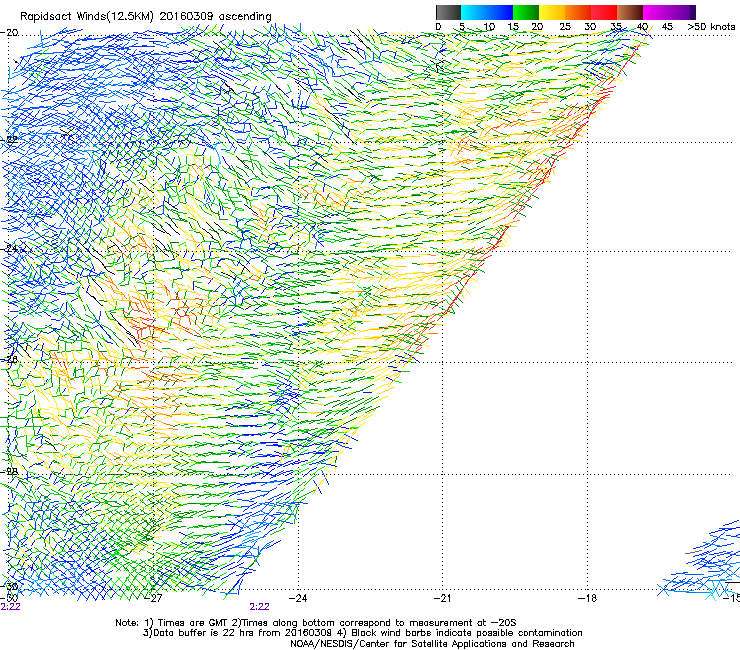This screenshot has height=650, width=740.
Task: Pick the yellow 20-25 knots legend segment
Action: pos(552,12)
